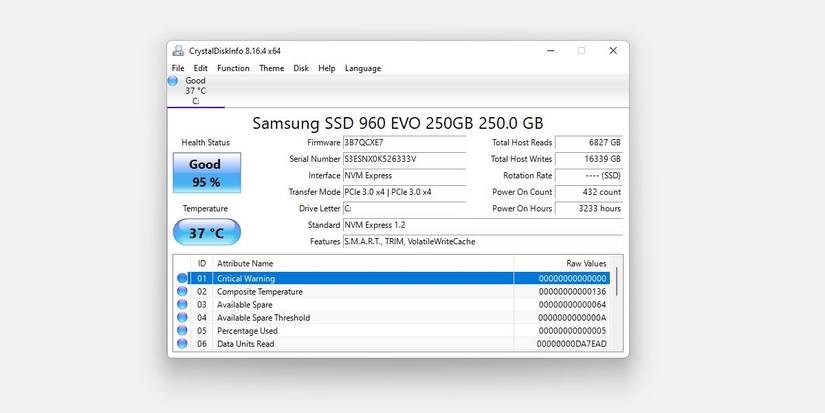Click the attribute list vertical scrollbar
The width and height of the screenshot is (825, 413).
(x=617, y=281)
